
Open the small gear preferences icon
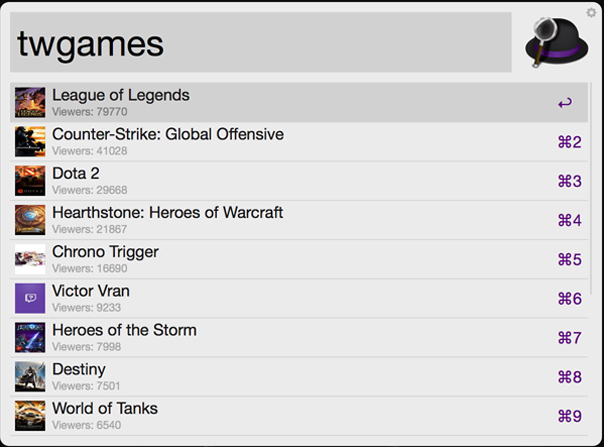point(591,12)
